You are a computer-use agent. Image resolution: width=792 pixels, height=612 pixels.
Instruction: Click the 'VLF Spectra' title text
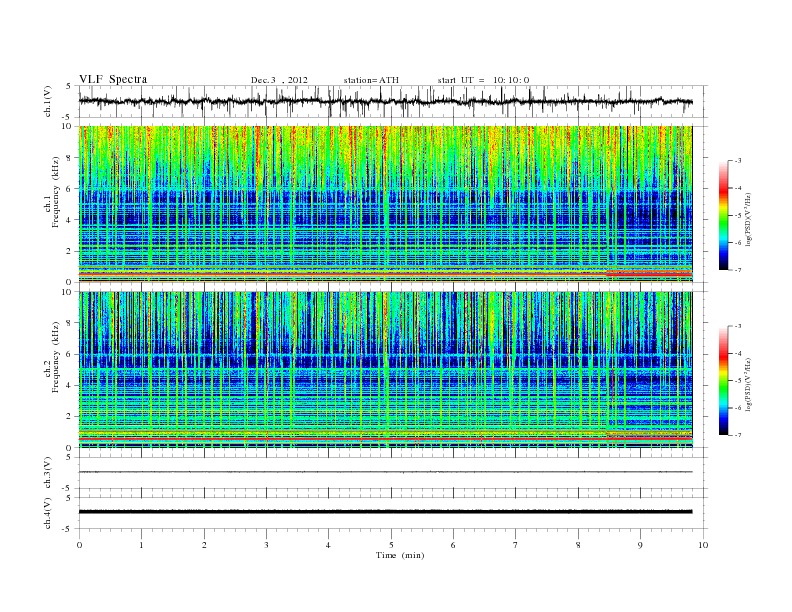[113, 79]
